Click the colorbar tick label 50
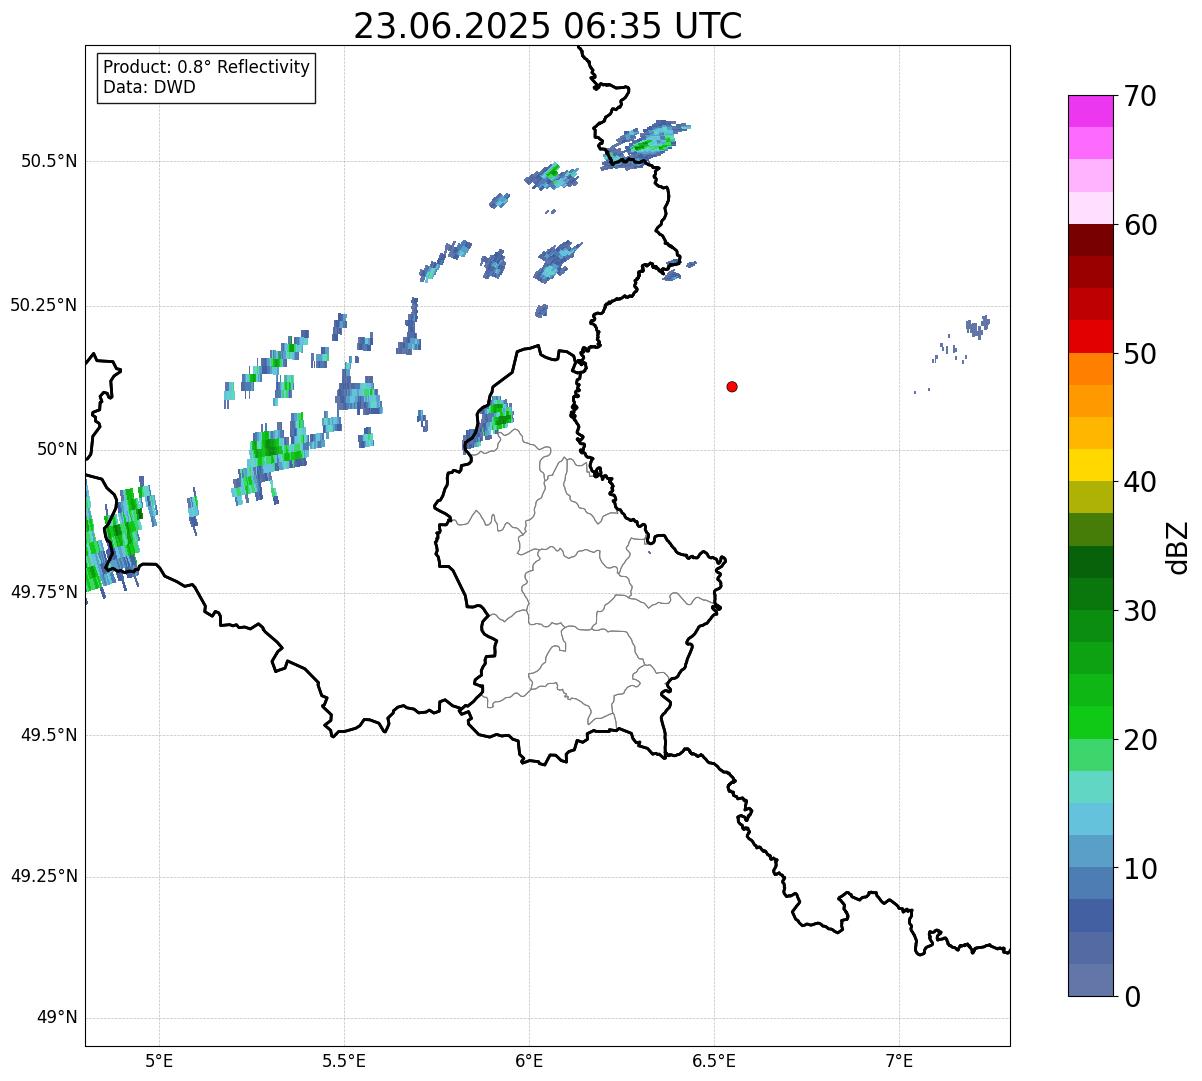Image resolution: width=1202 pixels, height=1081 pixels. click(1140, 354)
